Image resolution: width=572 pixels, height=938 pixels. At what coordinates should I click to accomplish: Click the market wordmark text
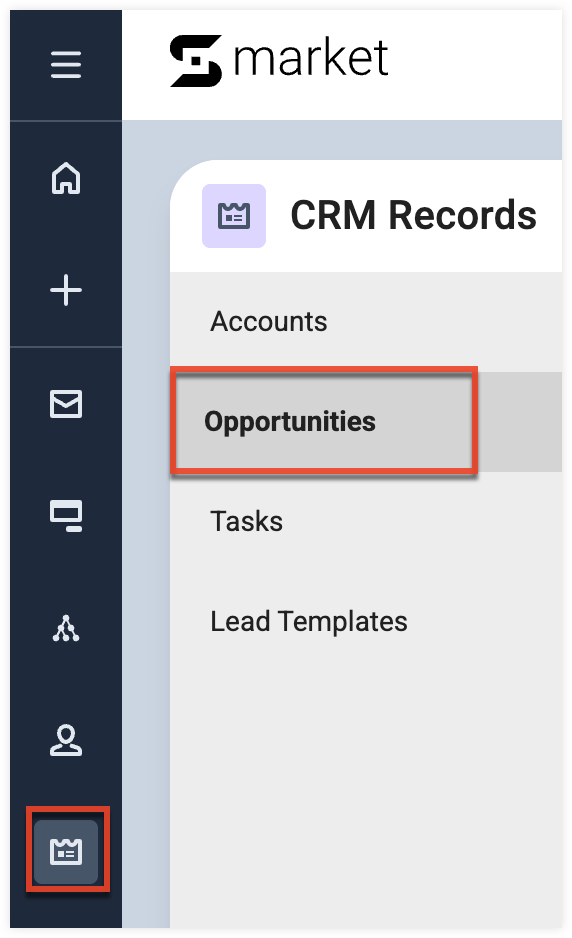pyautogui.click(x=311, y=58)
